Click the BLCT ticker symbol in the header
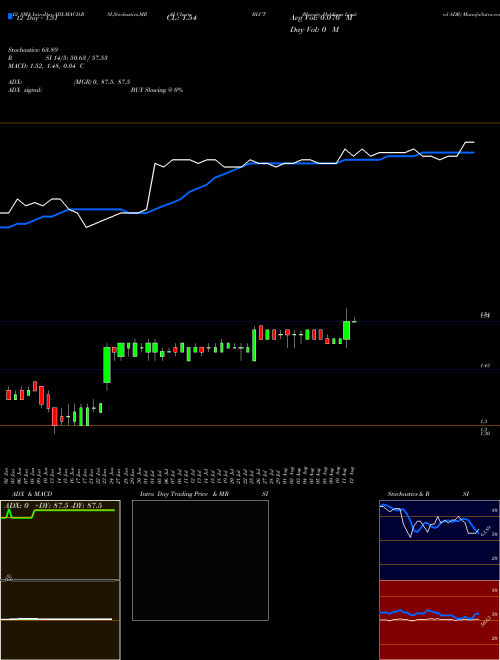This screenshot has width=500, height=660. click(x=259, y=14)
